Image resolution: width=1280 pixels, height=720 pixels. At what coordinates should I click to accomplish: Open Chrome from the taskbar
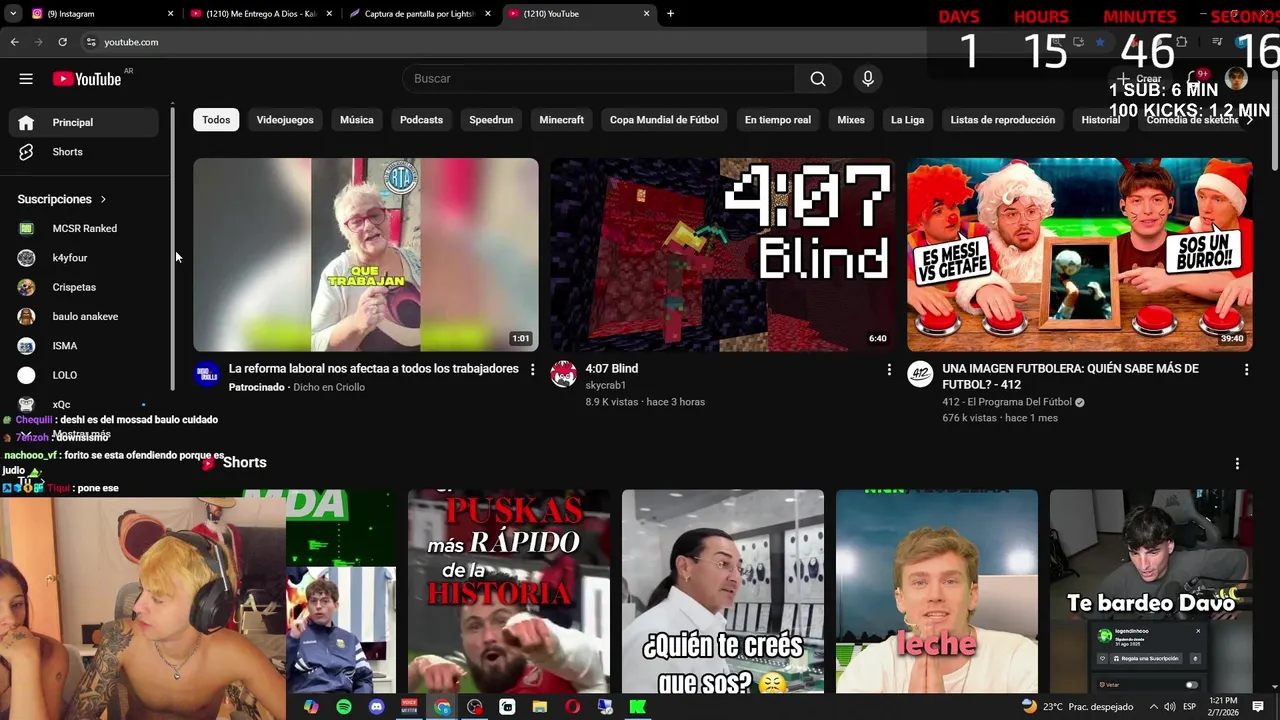point(443,707)
